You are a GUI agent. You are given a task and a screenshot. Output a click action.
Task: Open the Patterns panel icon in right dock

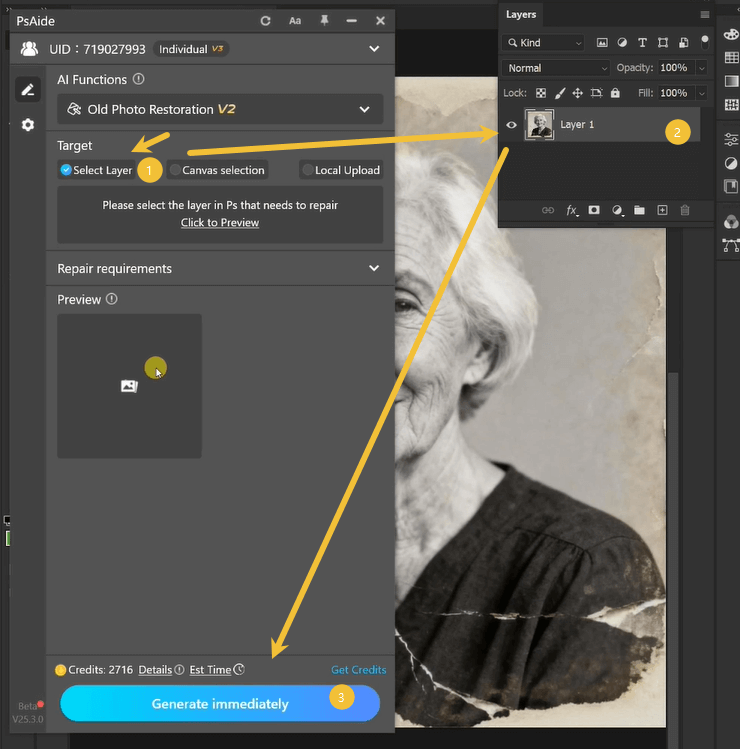(731, 105)
